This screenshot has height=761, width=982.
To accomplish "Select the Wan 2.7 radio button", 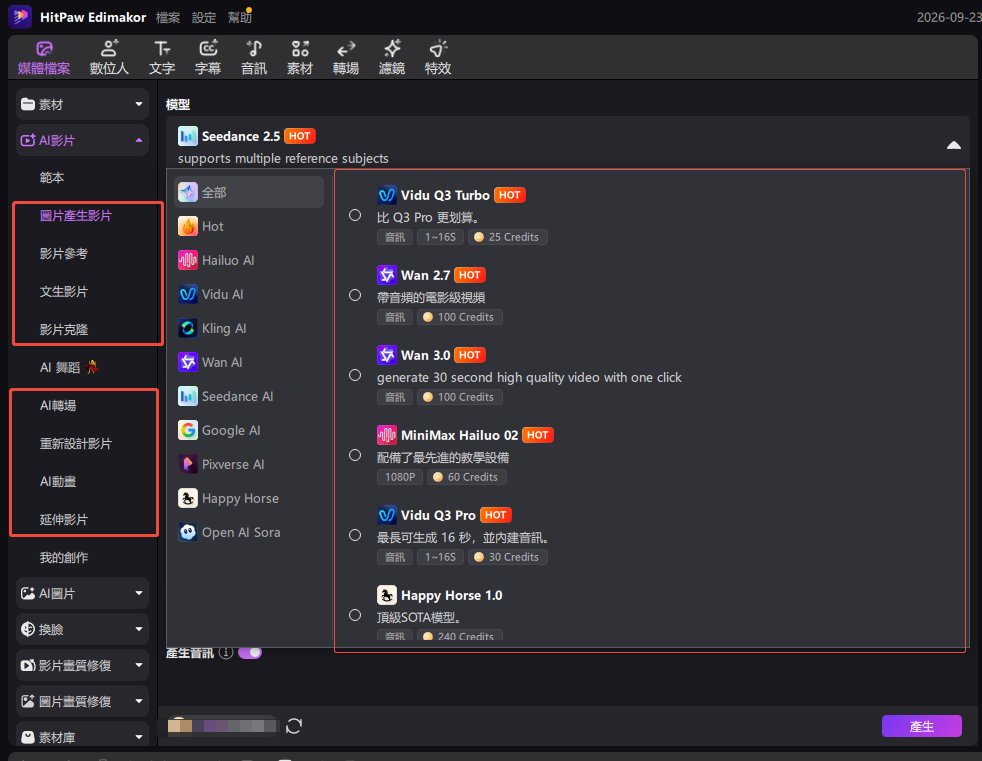I will click(x=355, y=295).
